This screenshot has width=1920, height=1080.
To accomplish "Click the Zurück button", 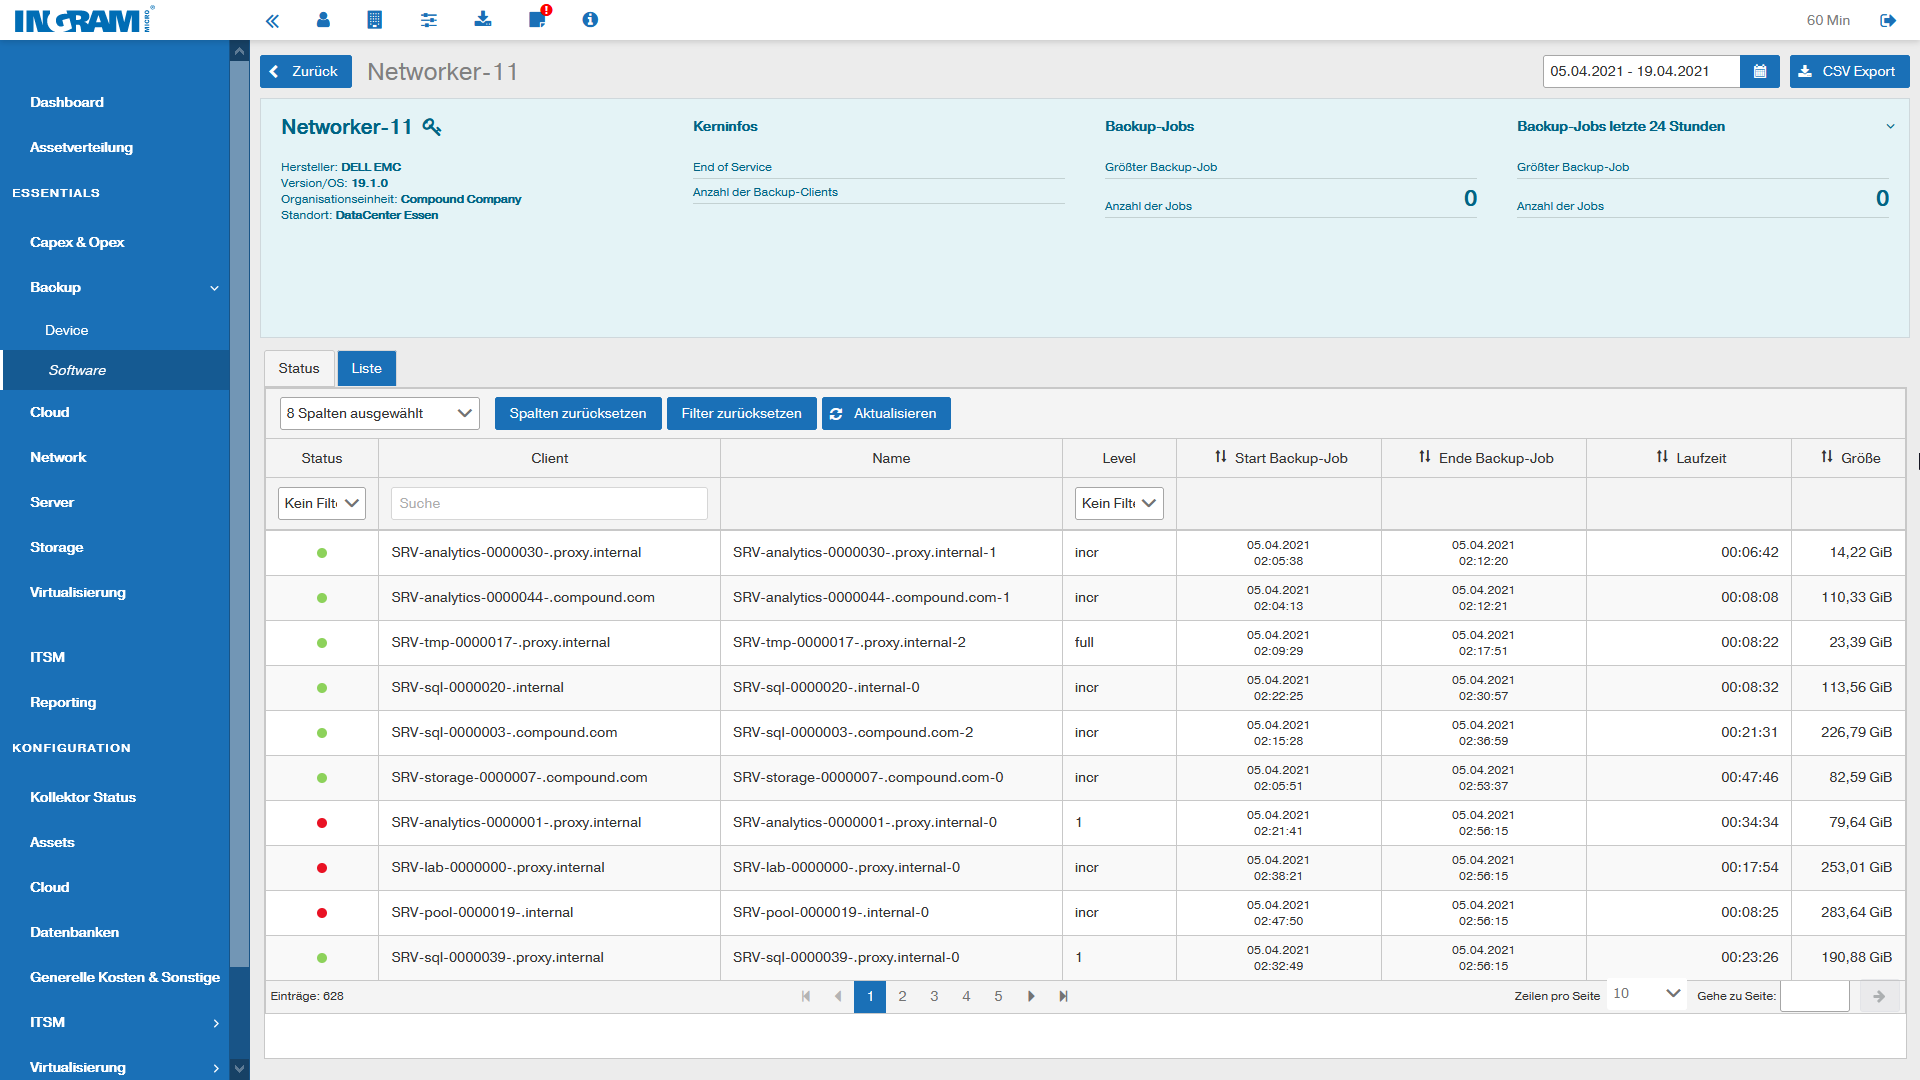I will 306,72.
